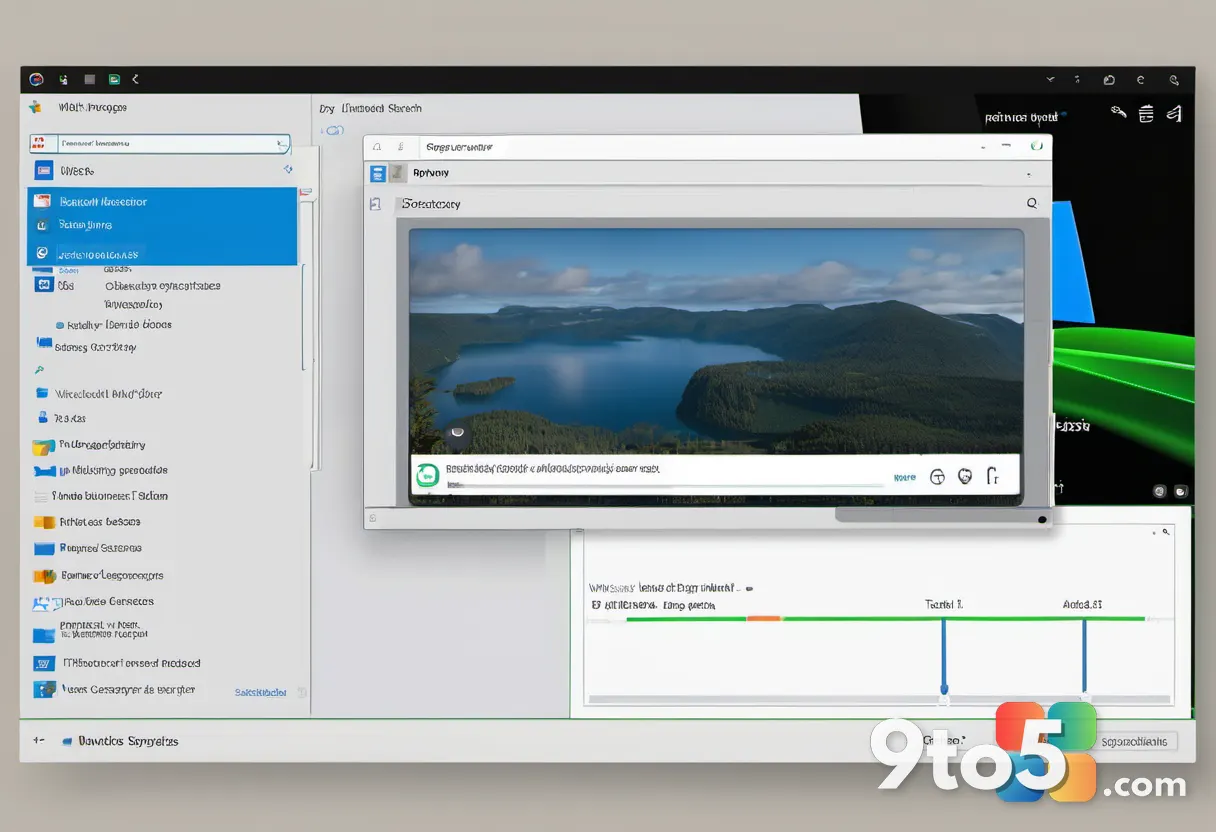Click the orange and green folder icon in the sidebar list

[x=44, y=576]
